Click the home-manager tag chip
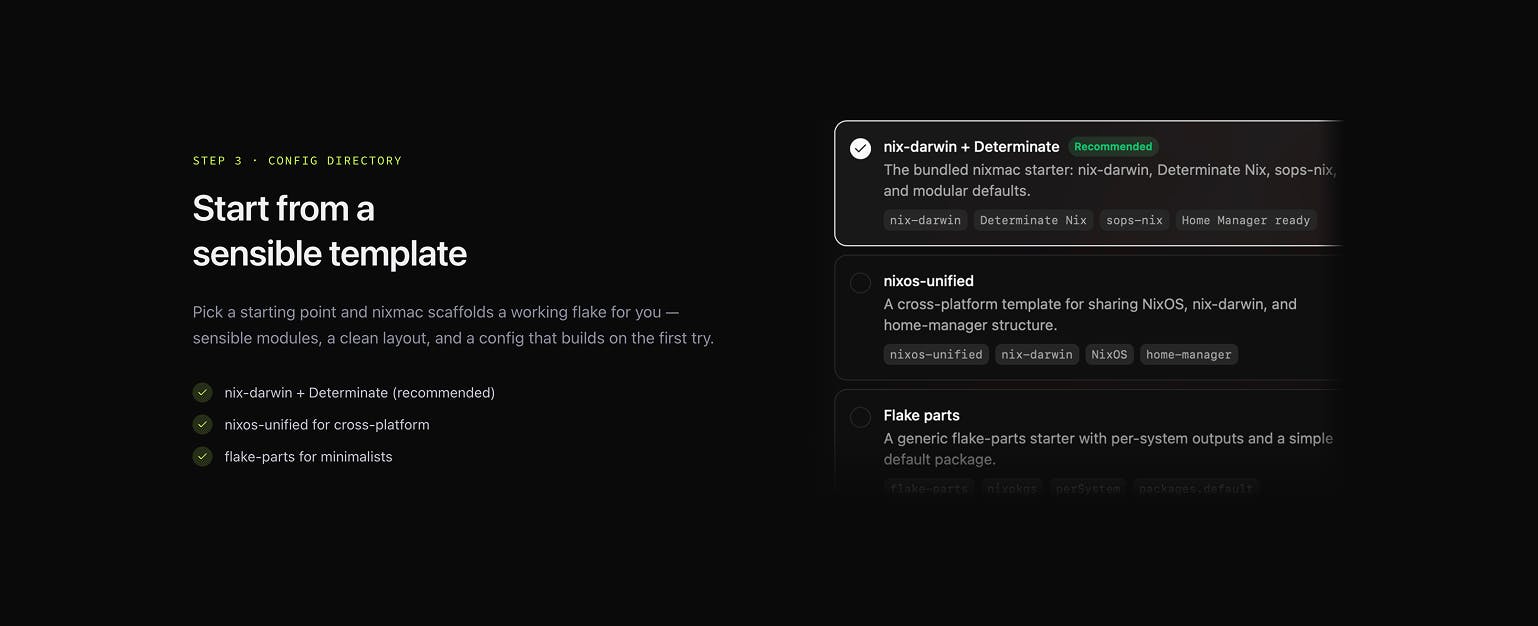This screenshot has height=626, width=1538. (x=1189, y=354)
